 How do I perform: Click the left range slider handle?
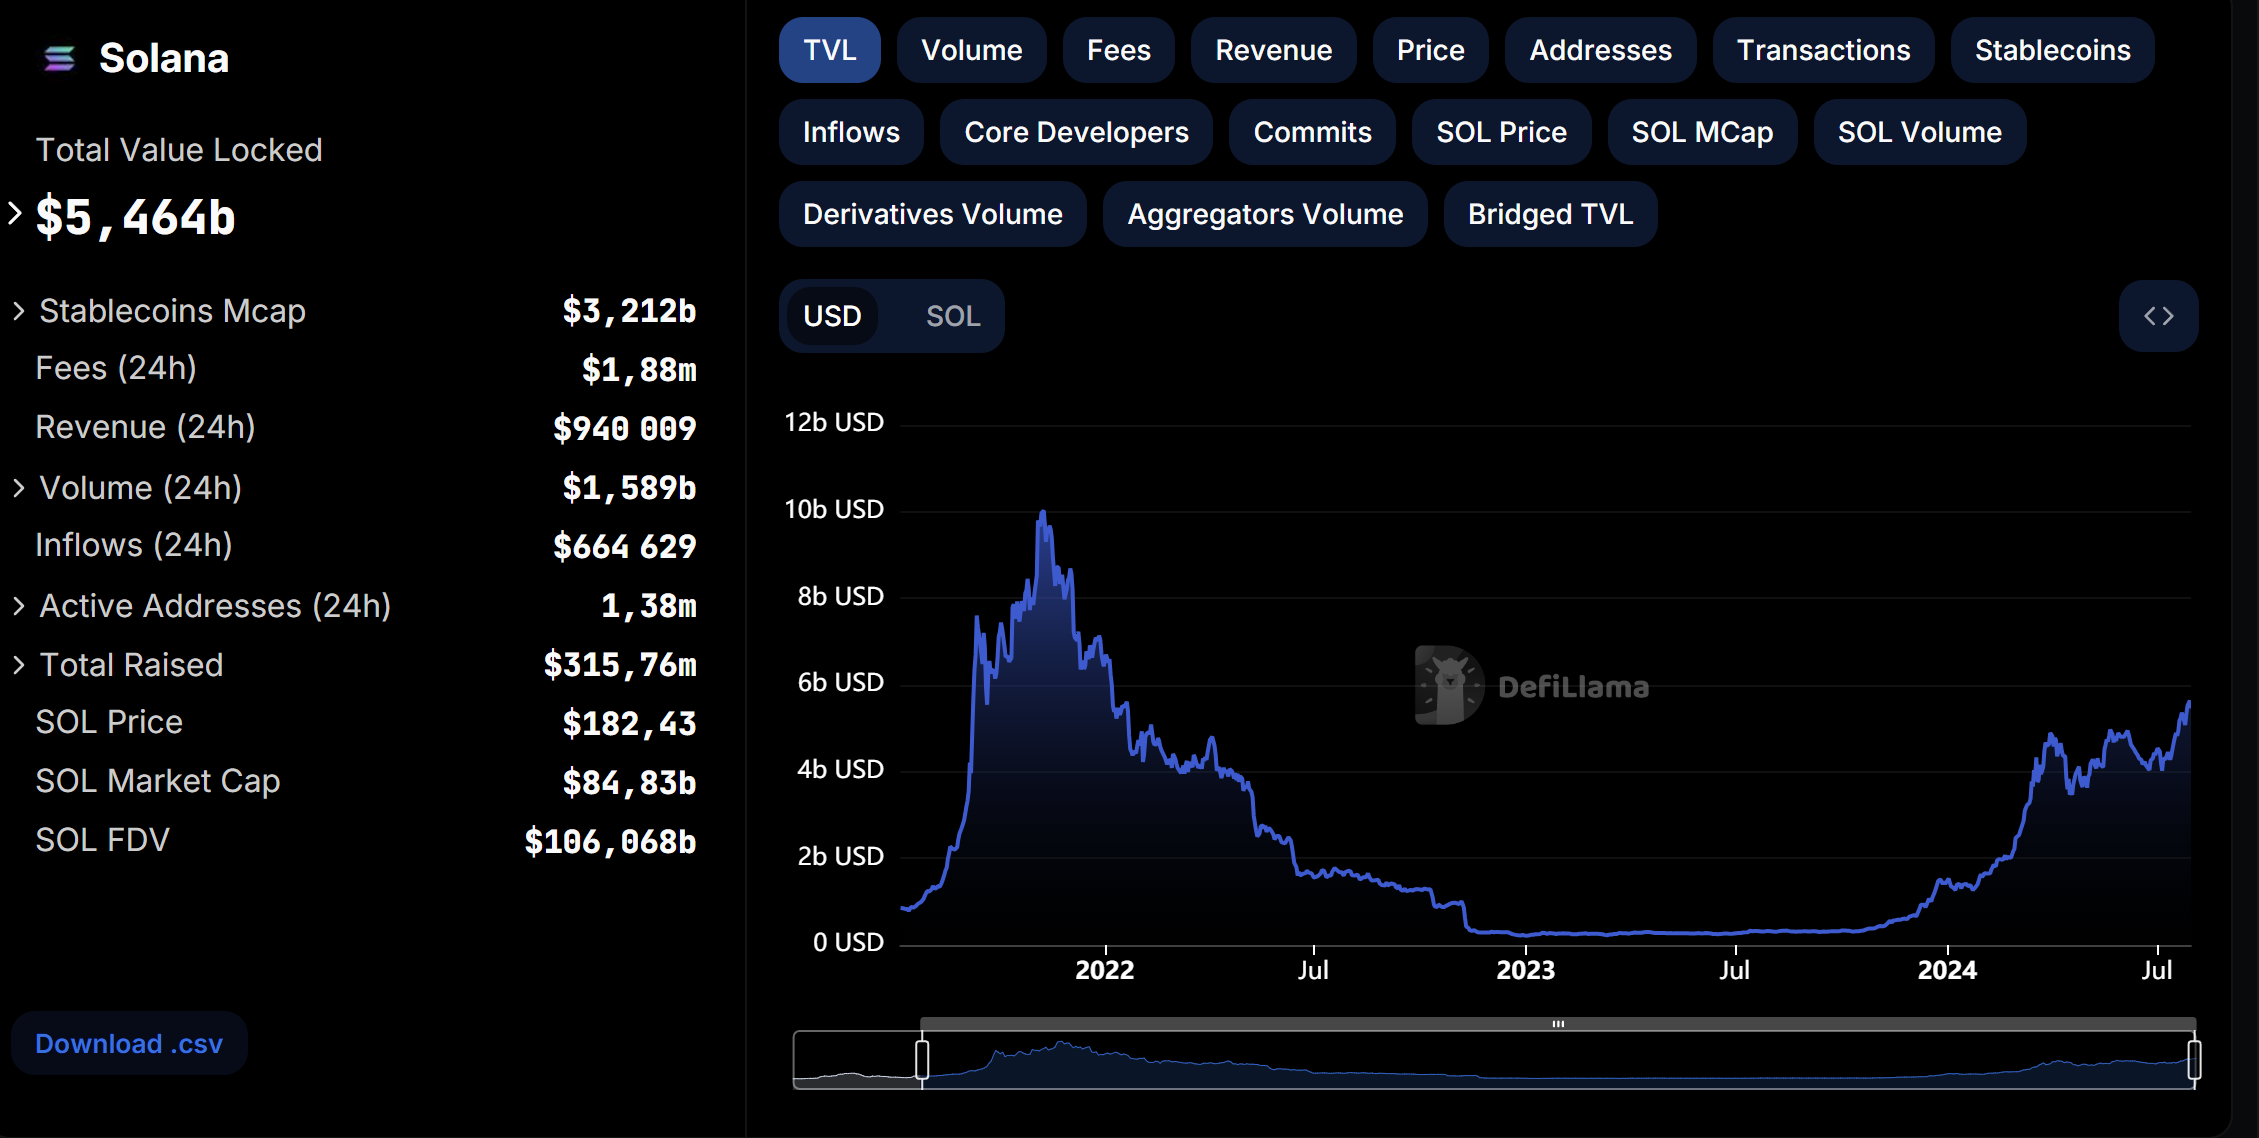(922, 1059)
